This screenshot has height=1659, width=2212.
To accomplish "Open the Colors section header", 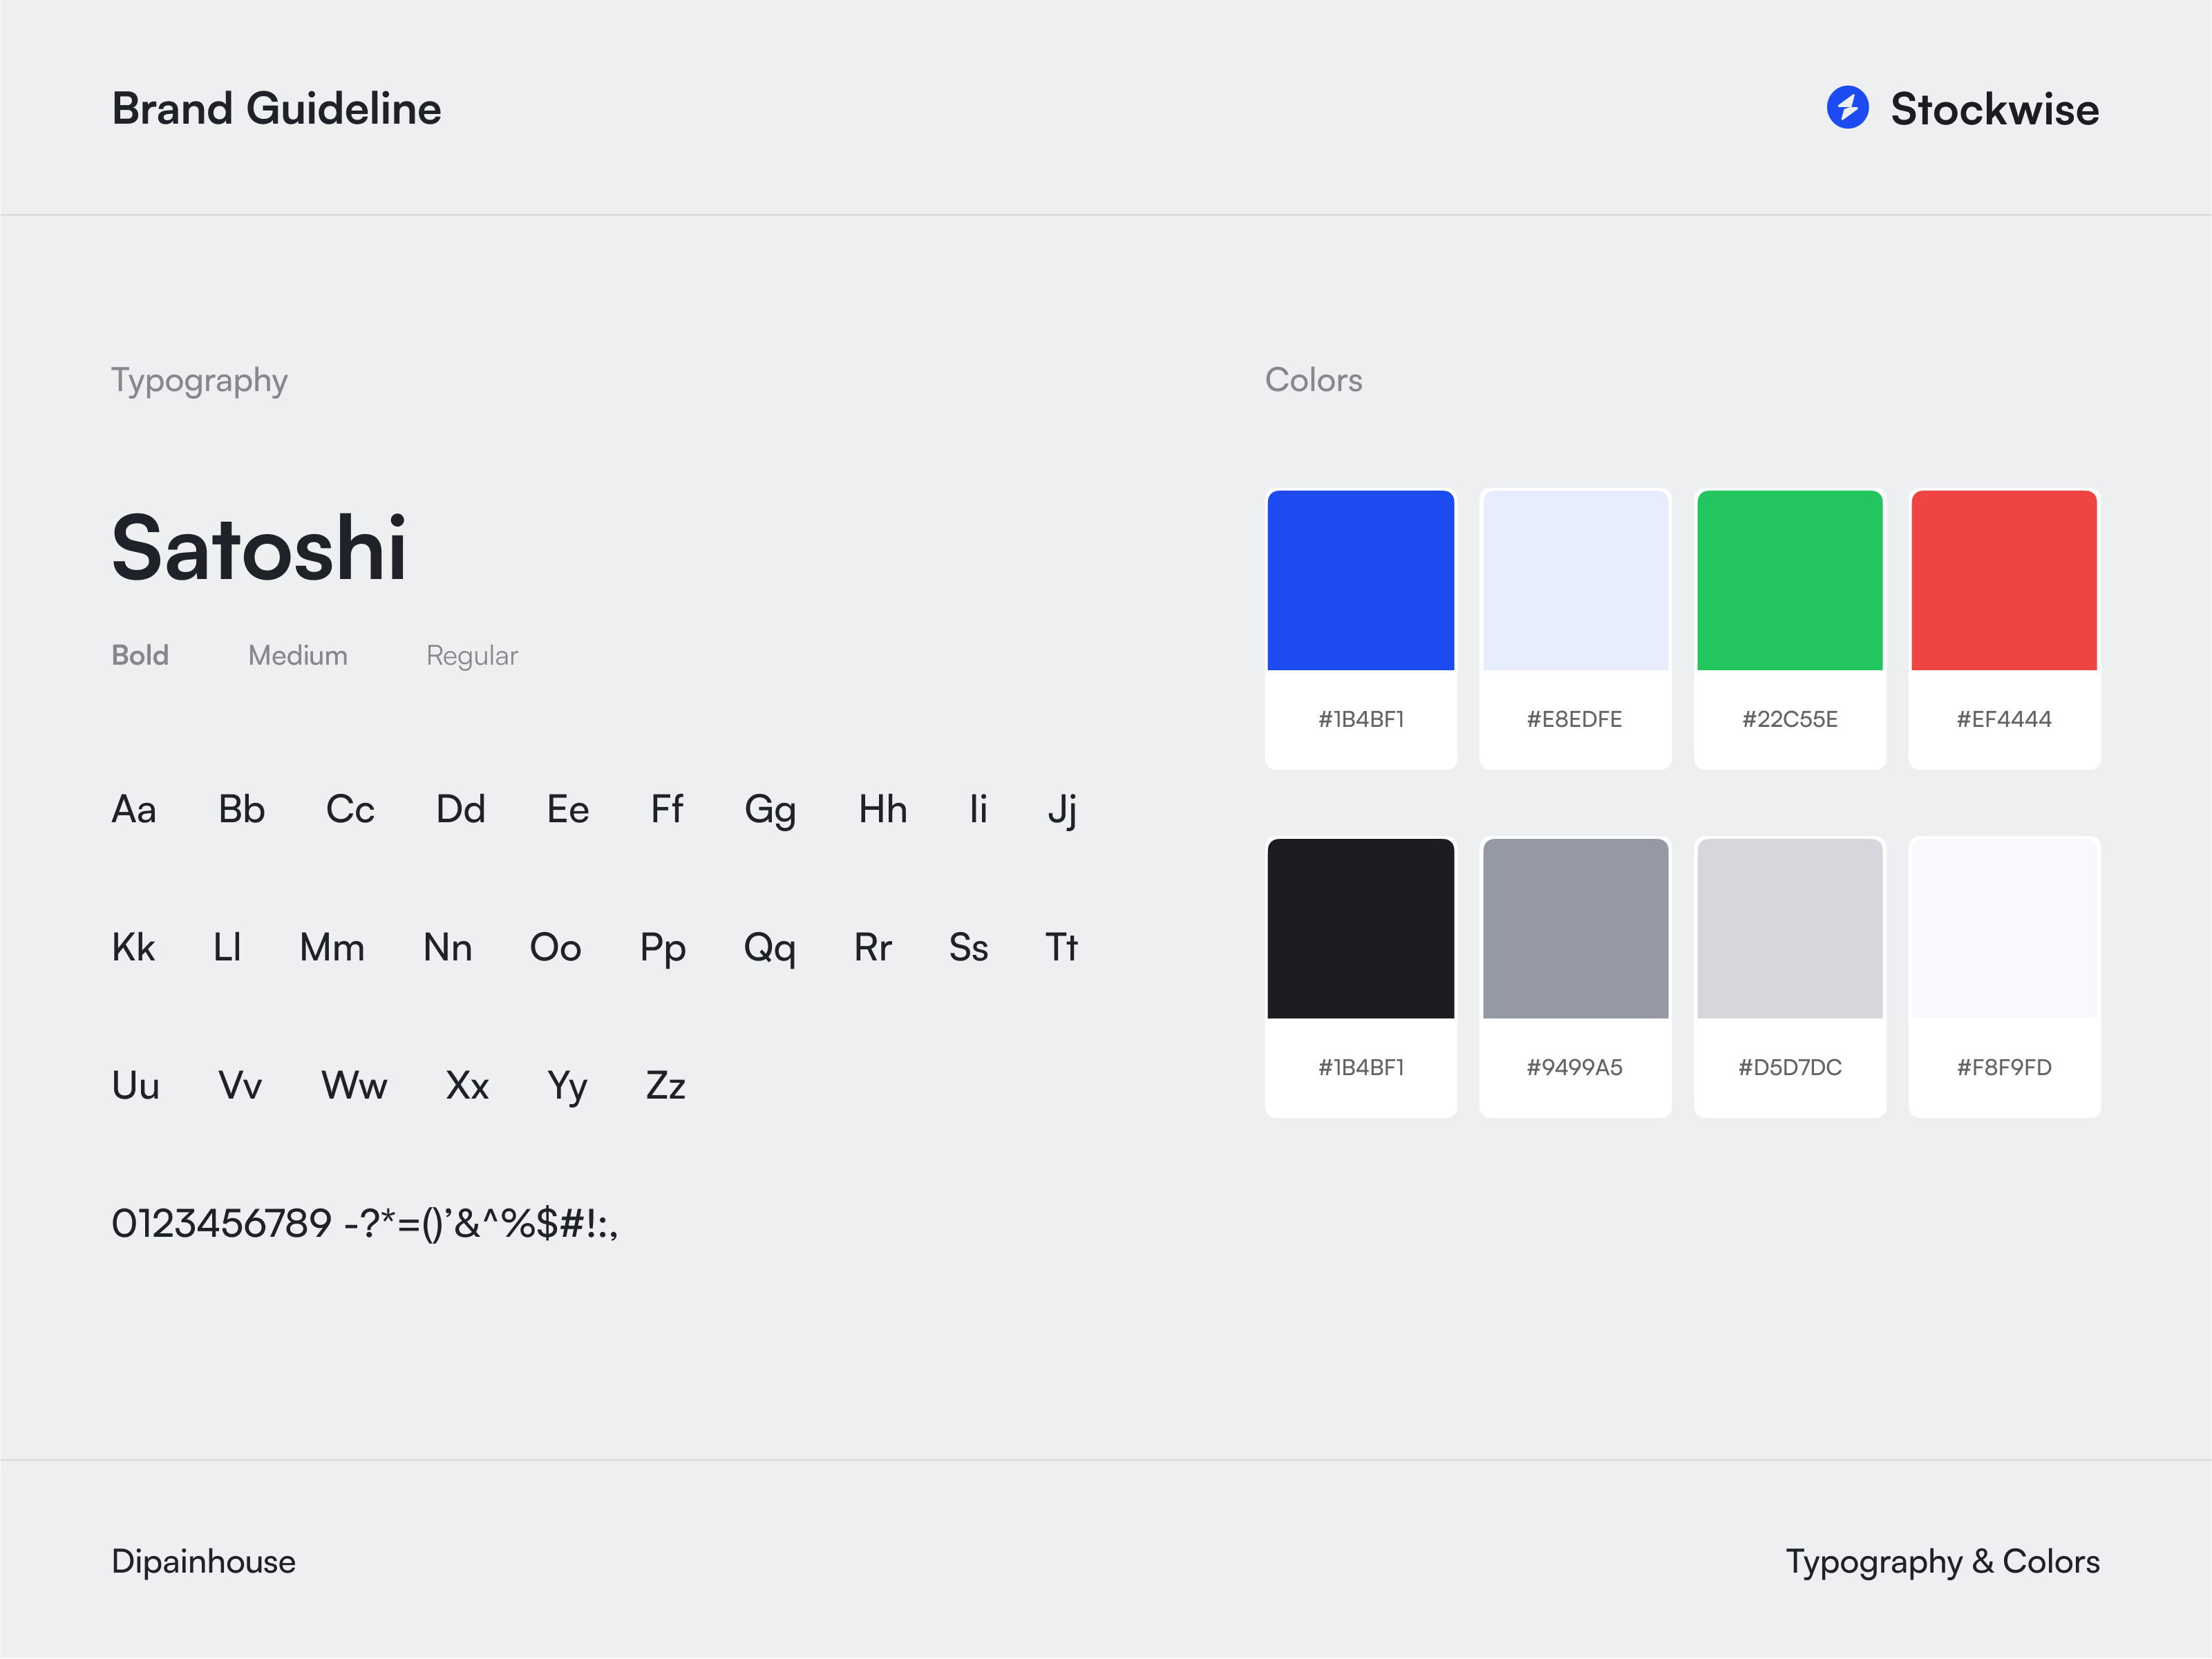I will 1313,380.
